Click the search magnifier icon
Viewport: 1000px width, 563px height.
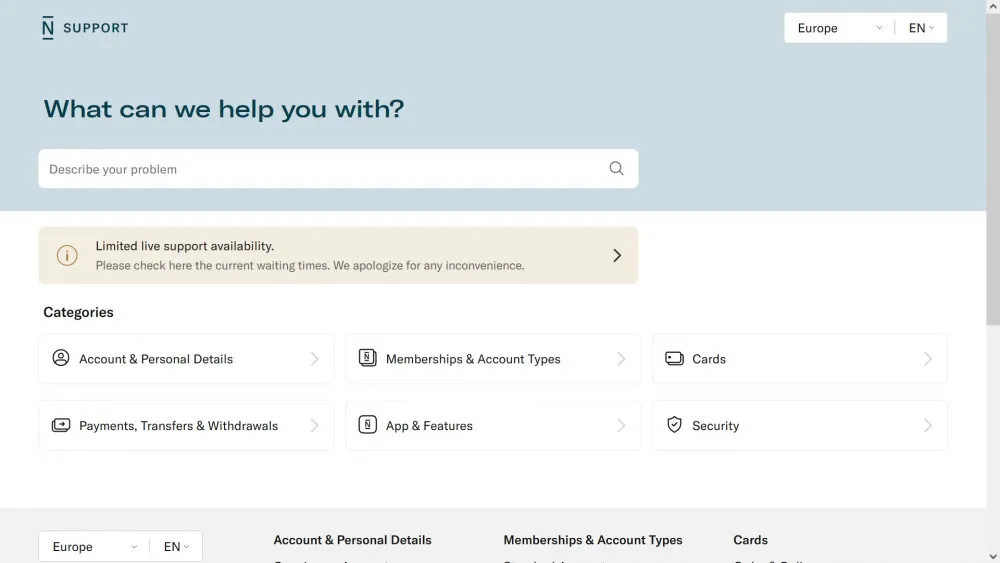[616, 168]
